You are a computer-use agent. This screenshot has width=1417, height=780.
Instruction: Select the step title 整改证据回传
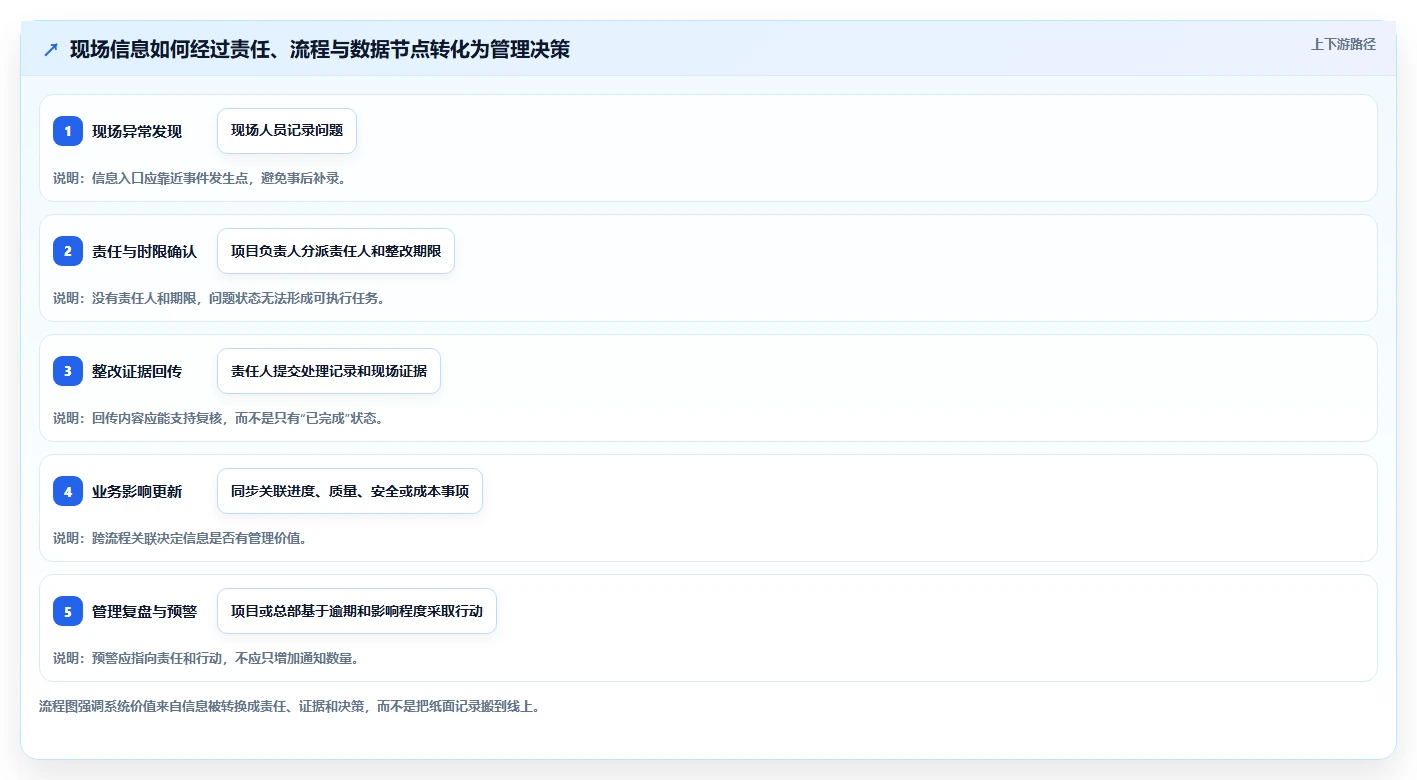click(x=137, y=371)
